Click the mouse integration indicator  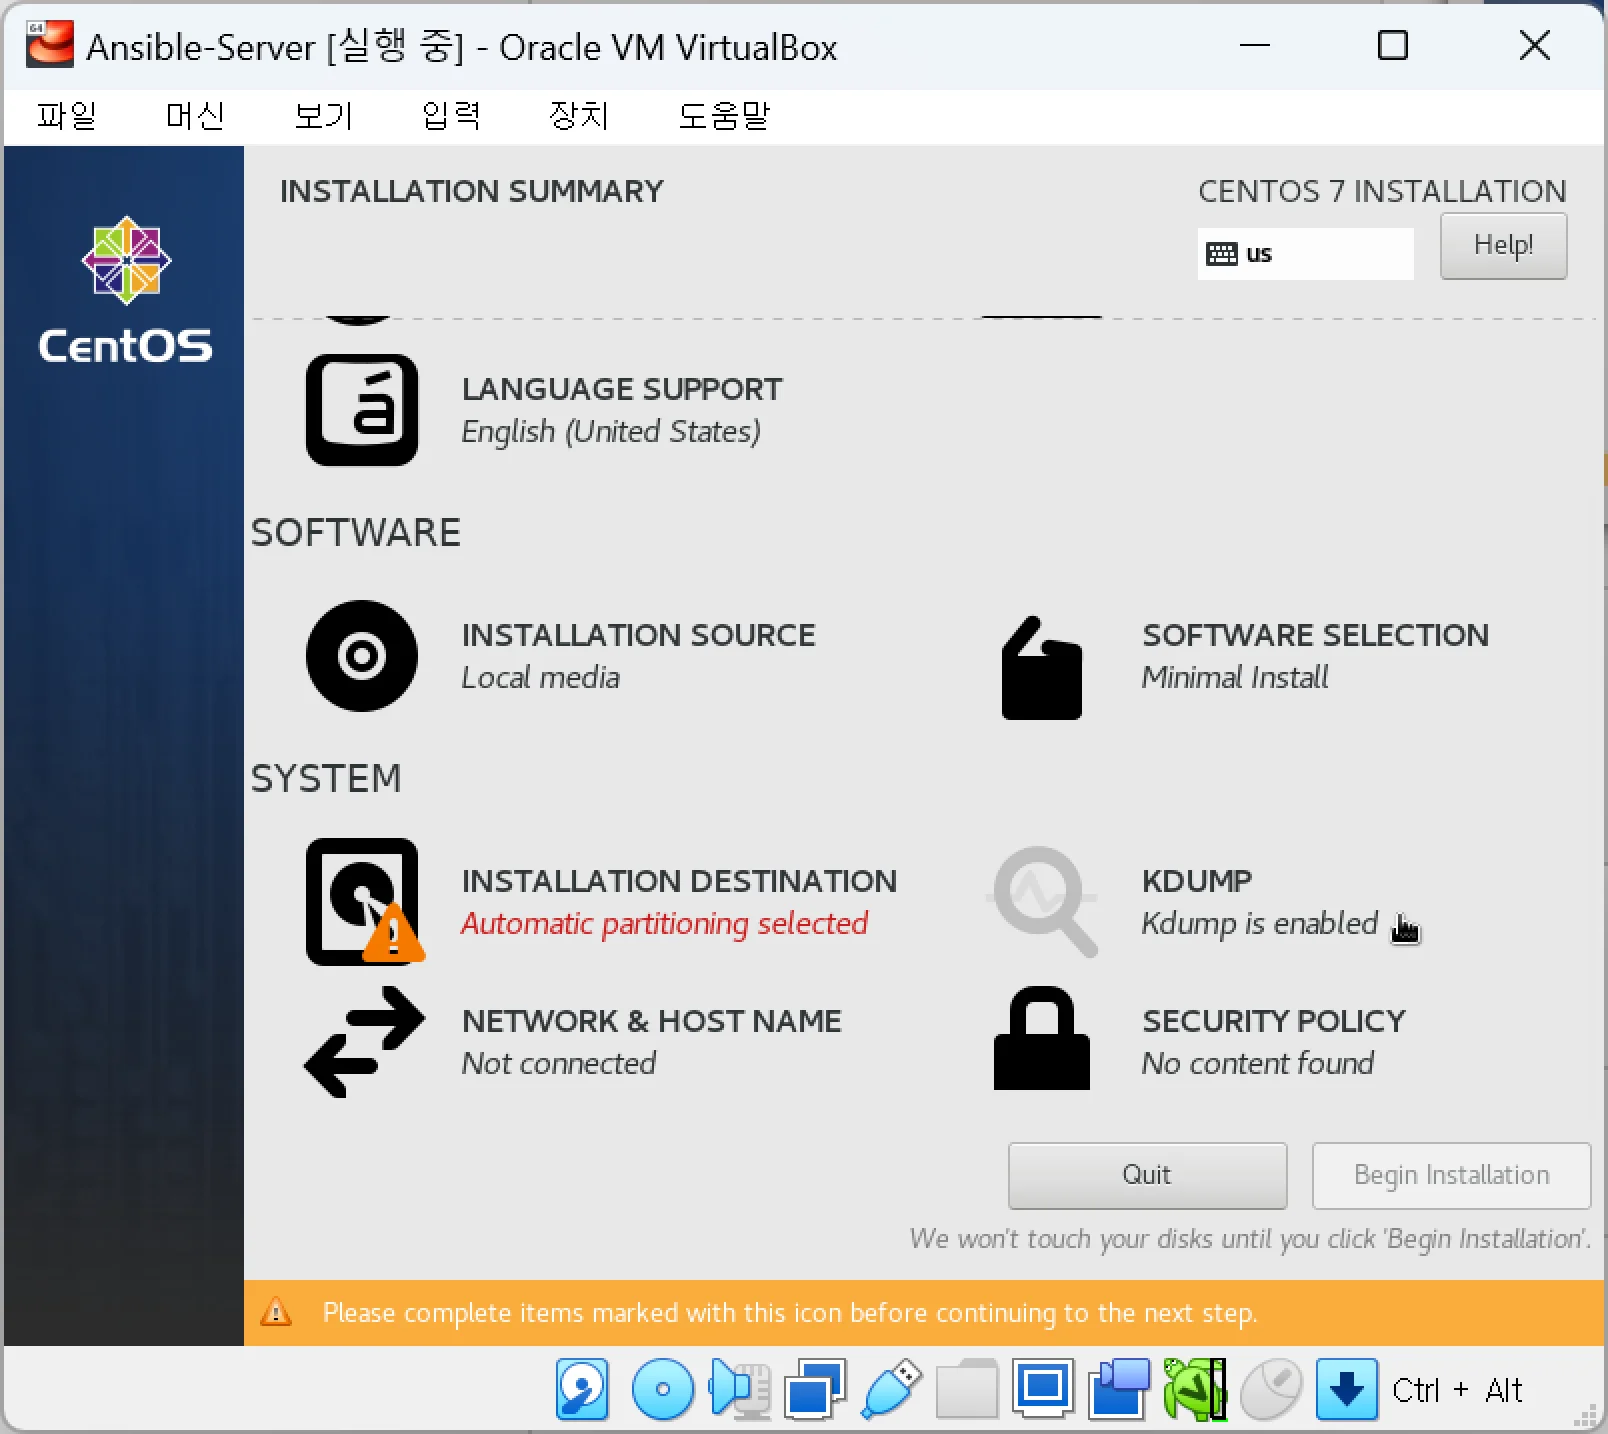[x=1271, y=1389]
